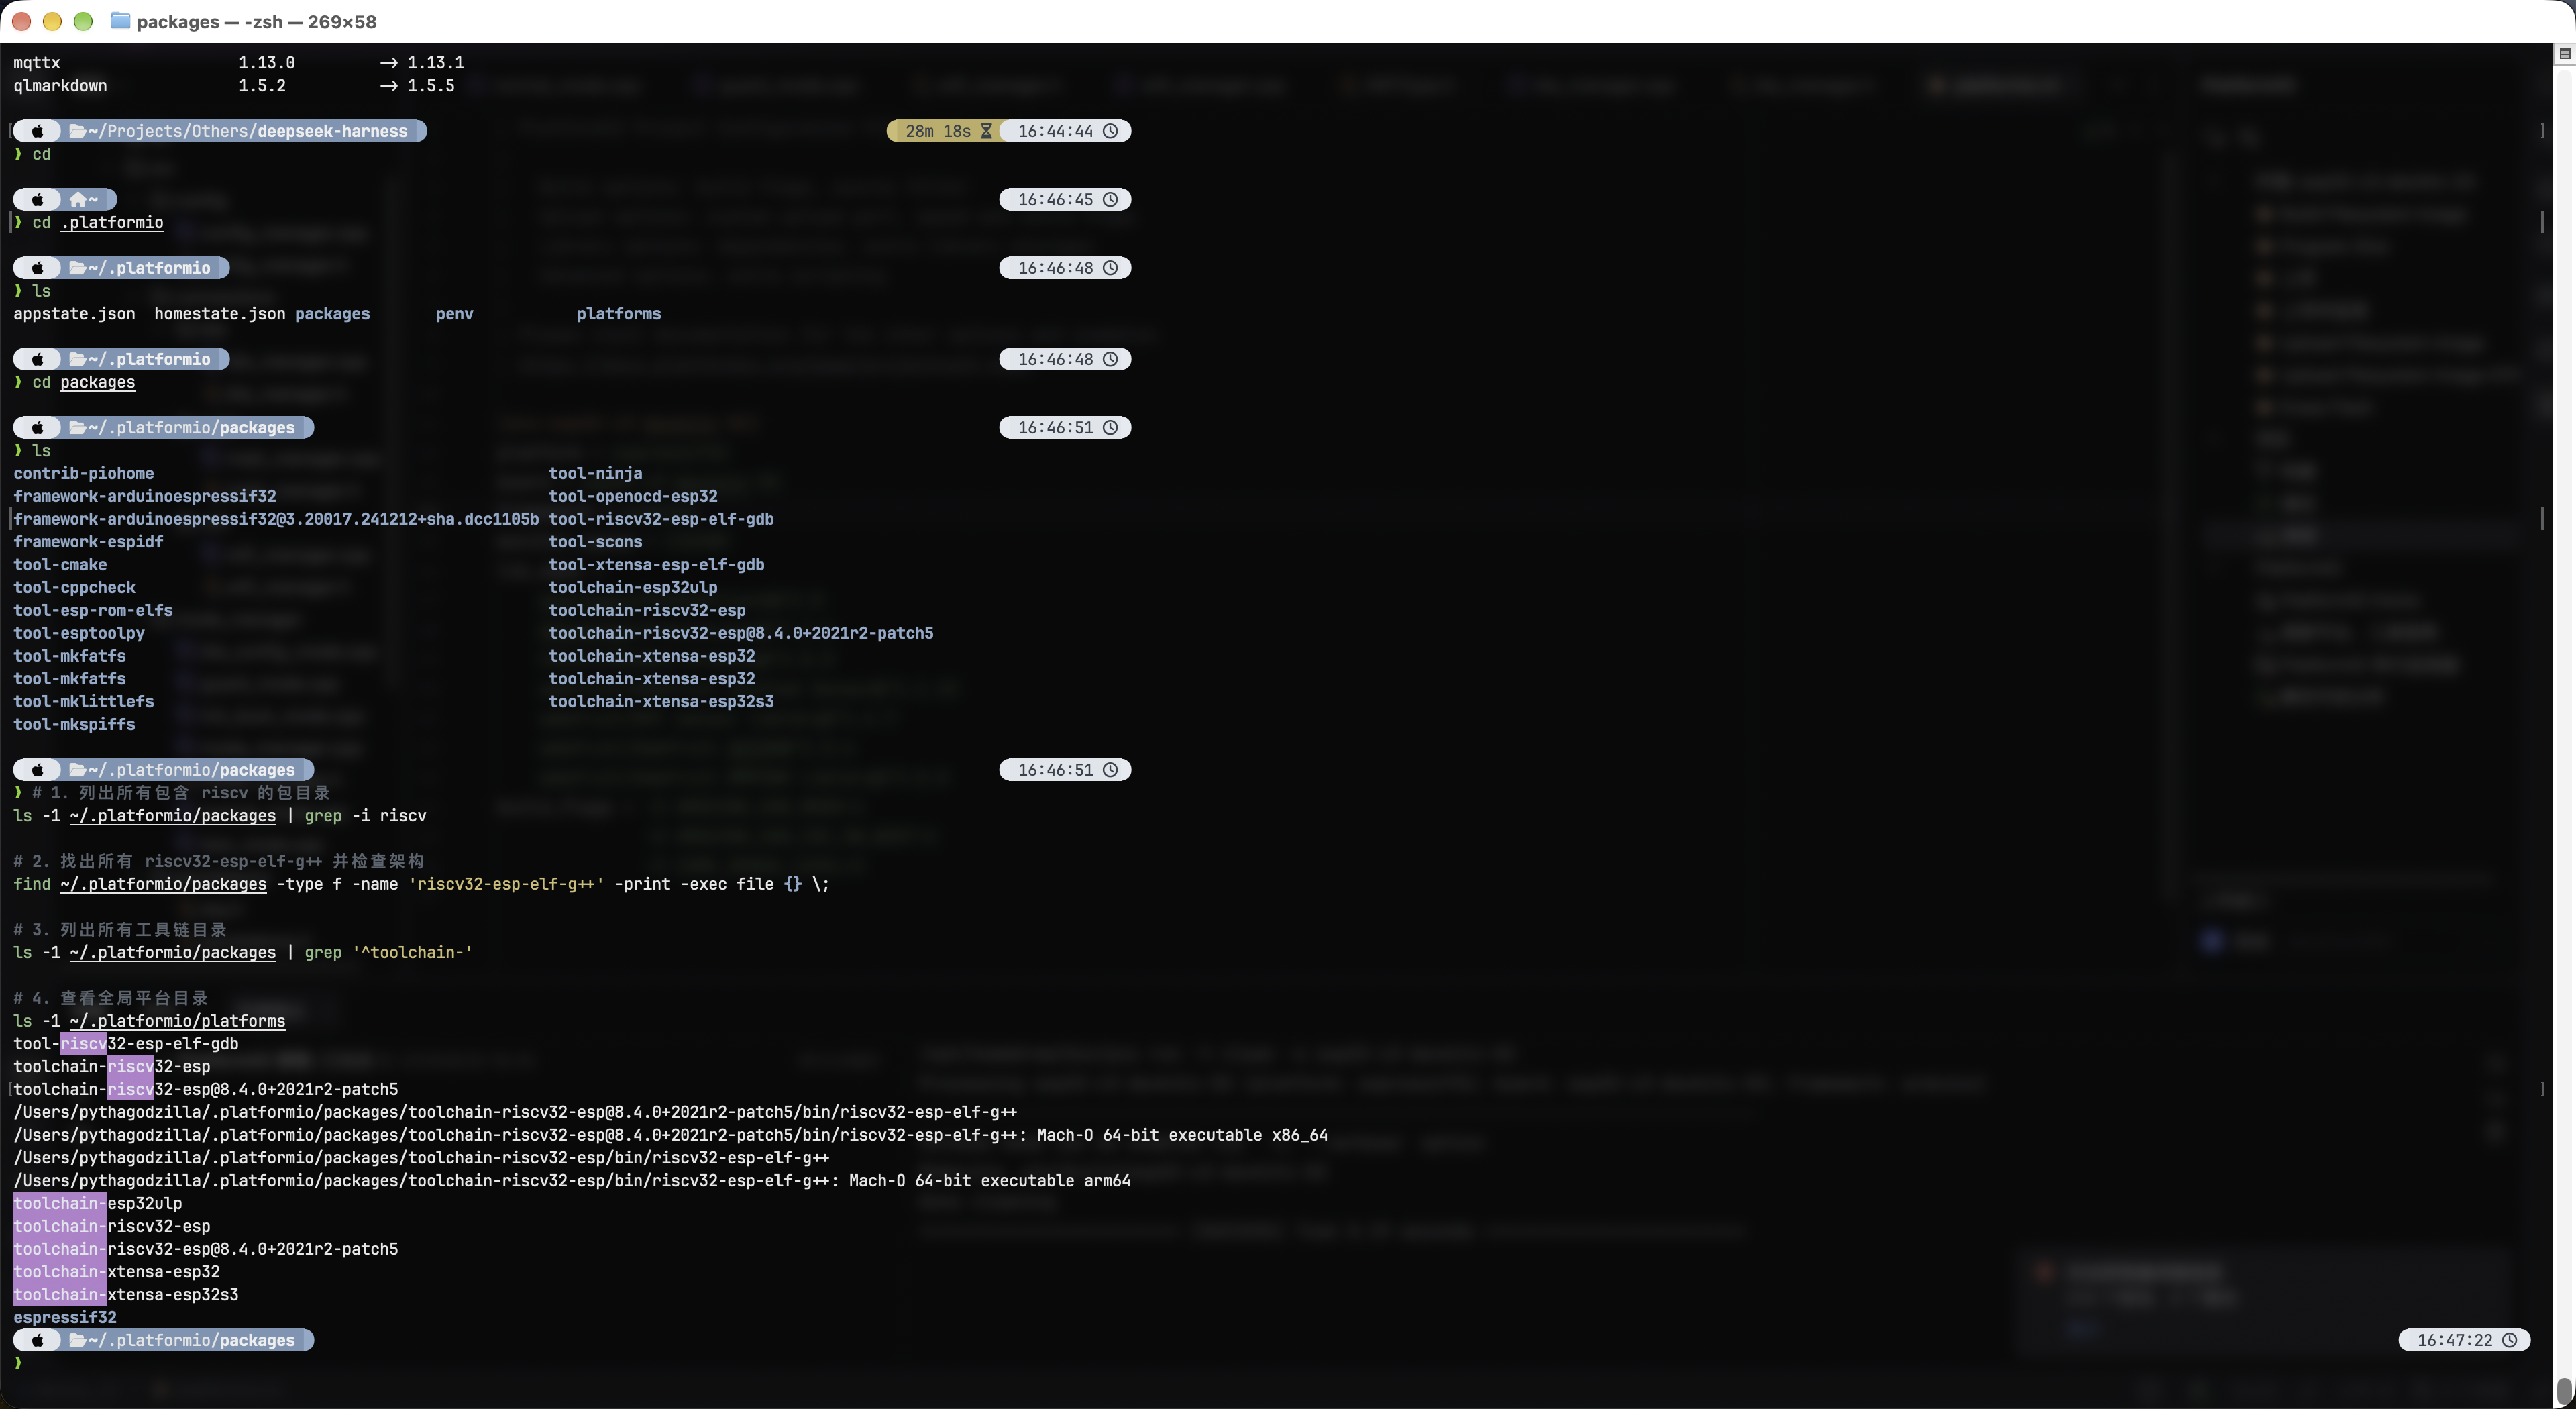Screen dimensions: 2576x1409
Task: Click 'toolchain-xtensa-esp32s3' in the two-column ls listing
Action: (x=661, y=701)
